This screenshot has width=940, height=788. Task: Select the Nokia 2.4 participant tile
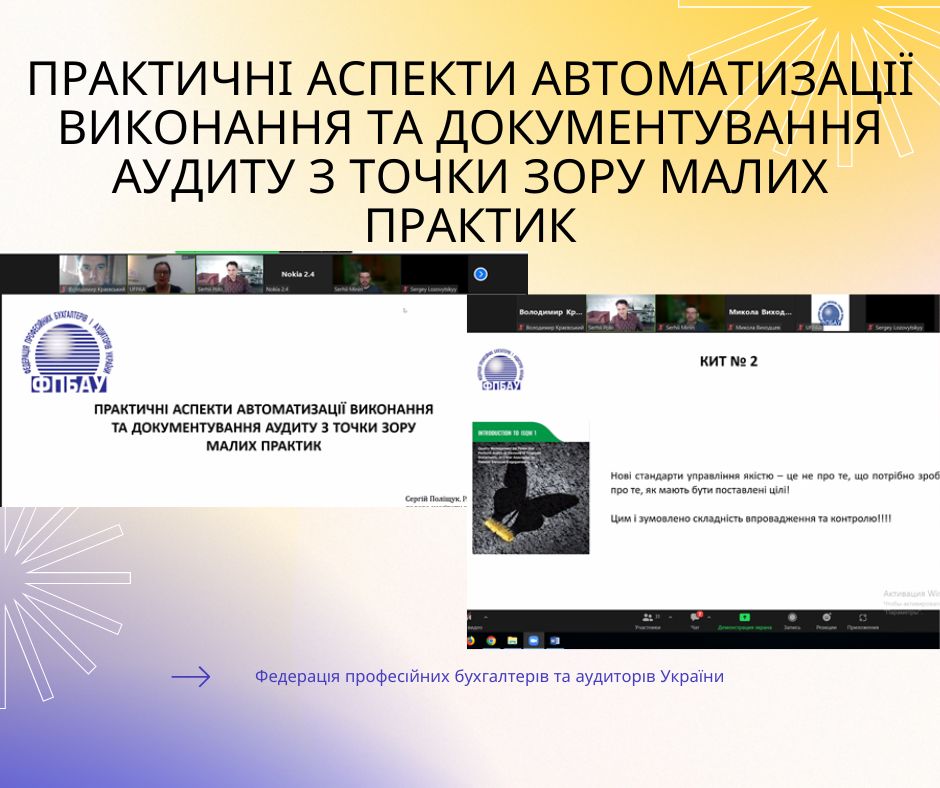point(298,274)
